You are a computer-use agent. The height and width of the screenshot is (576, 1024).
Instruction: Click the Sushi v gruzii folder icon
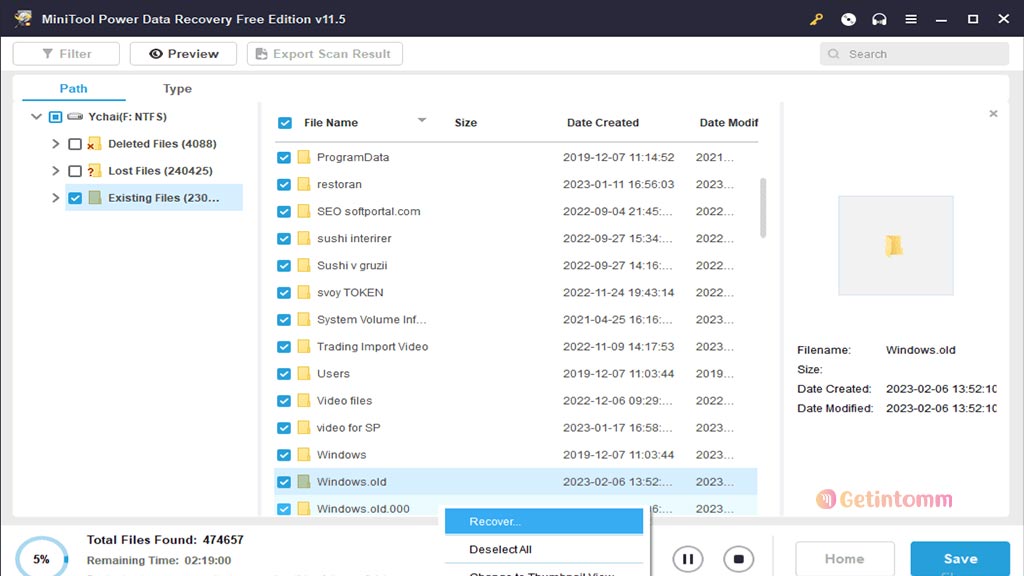pos(304,265)
